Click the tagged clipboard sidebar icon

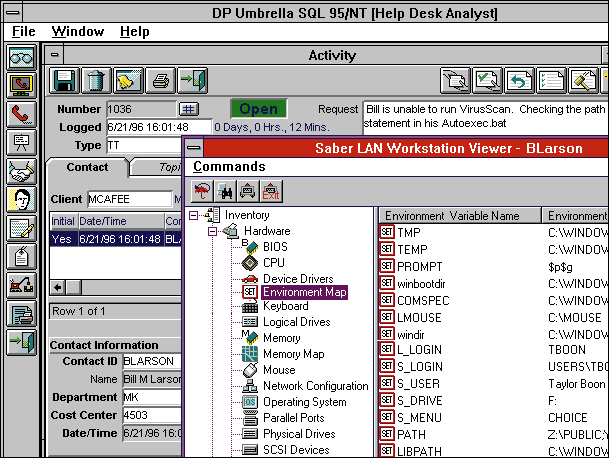click(22, 257)
